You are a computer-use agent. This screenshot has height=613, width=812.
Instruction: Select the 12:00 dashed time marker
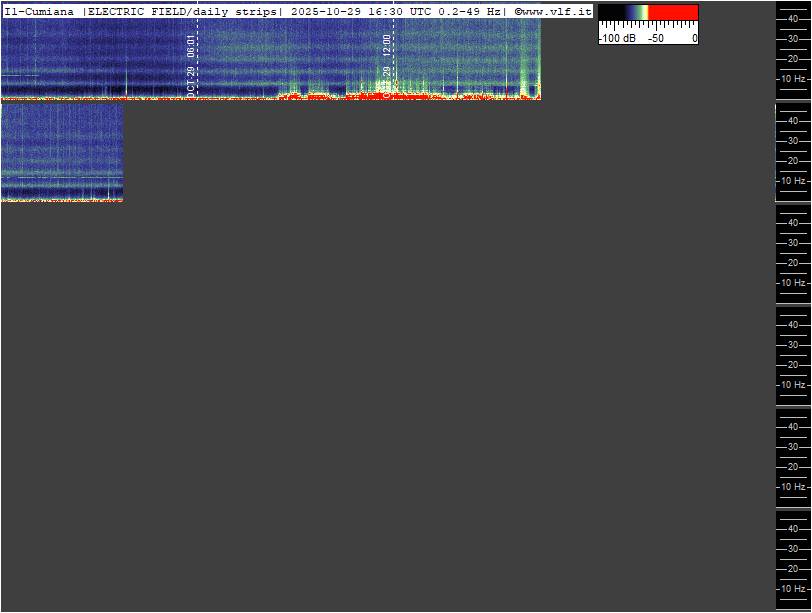pyautogui.click(x=391, y=60)
